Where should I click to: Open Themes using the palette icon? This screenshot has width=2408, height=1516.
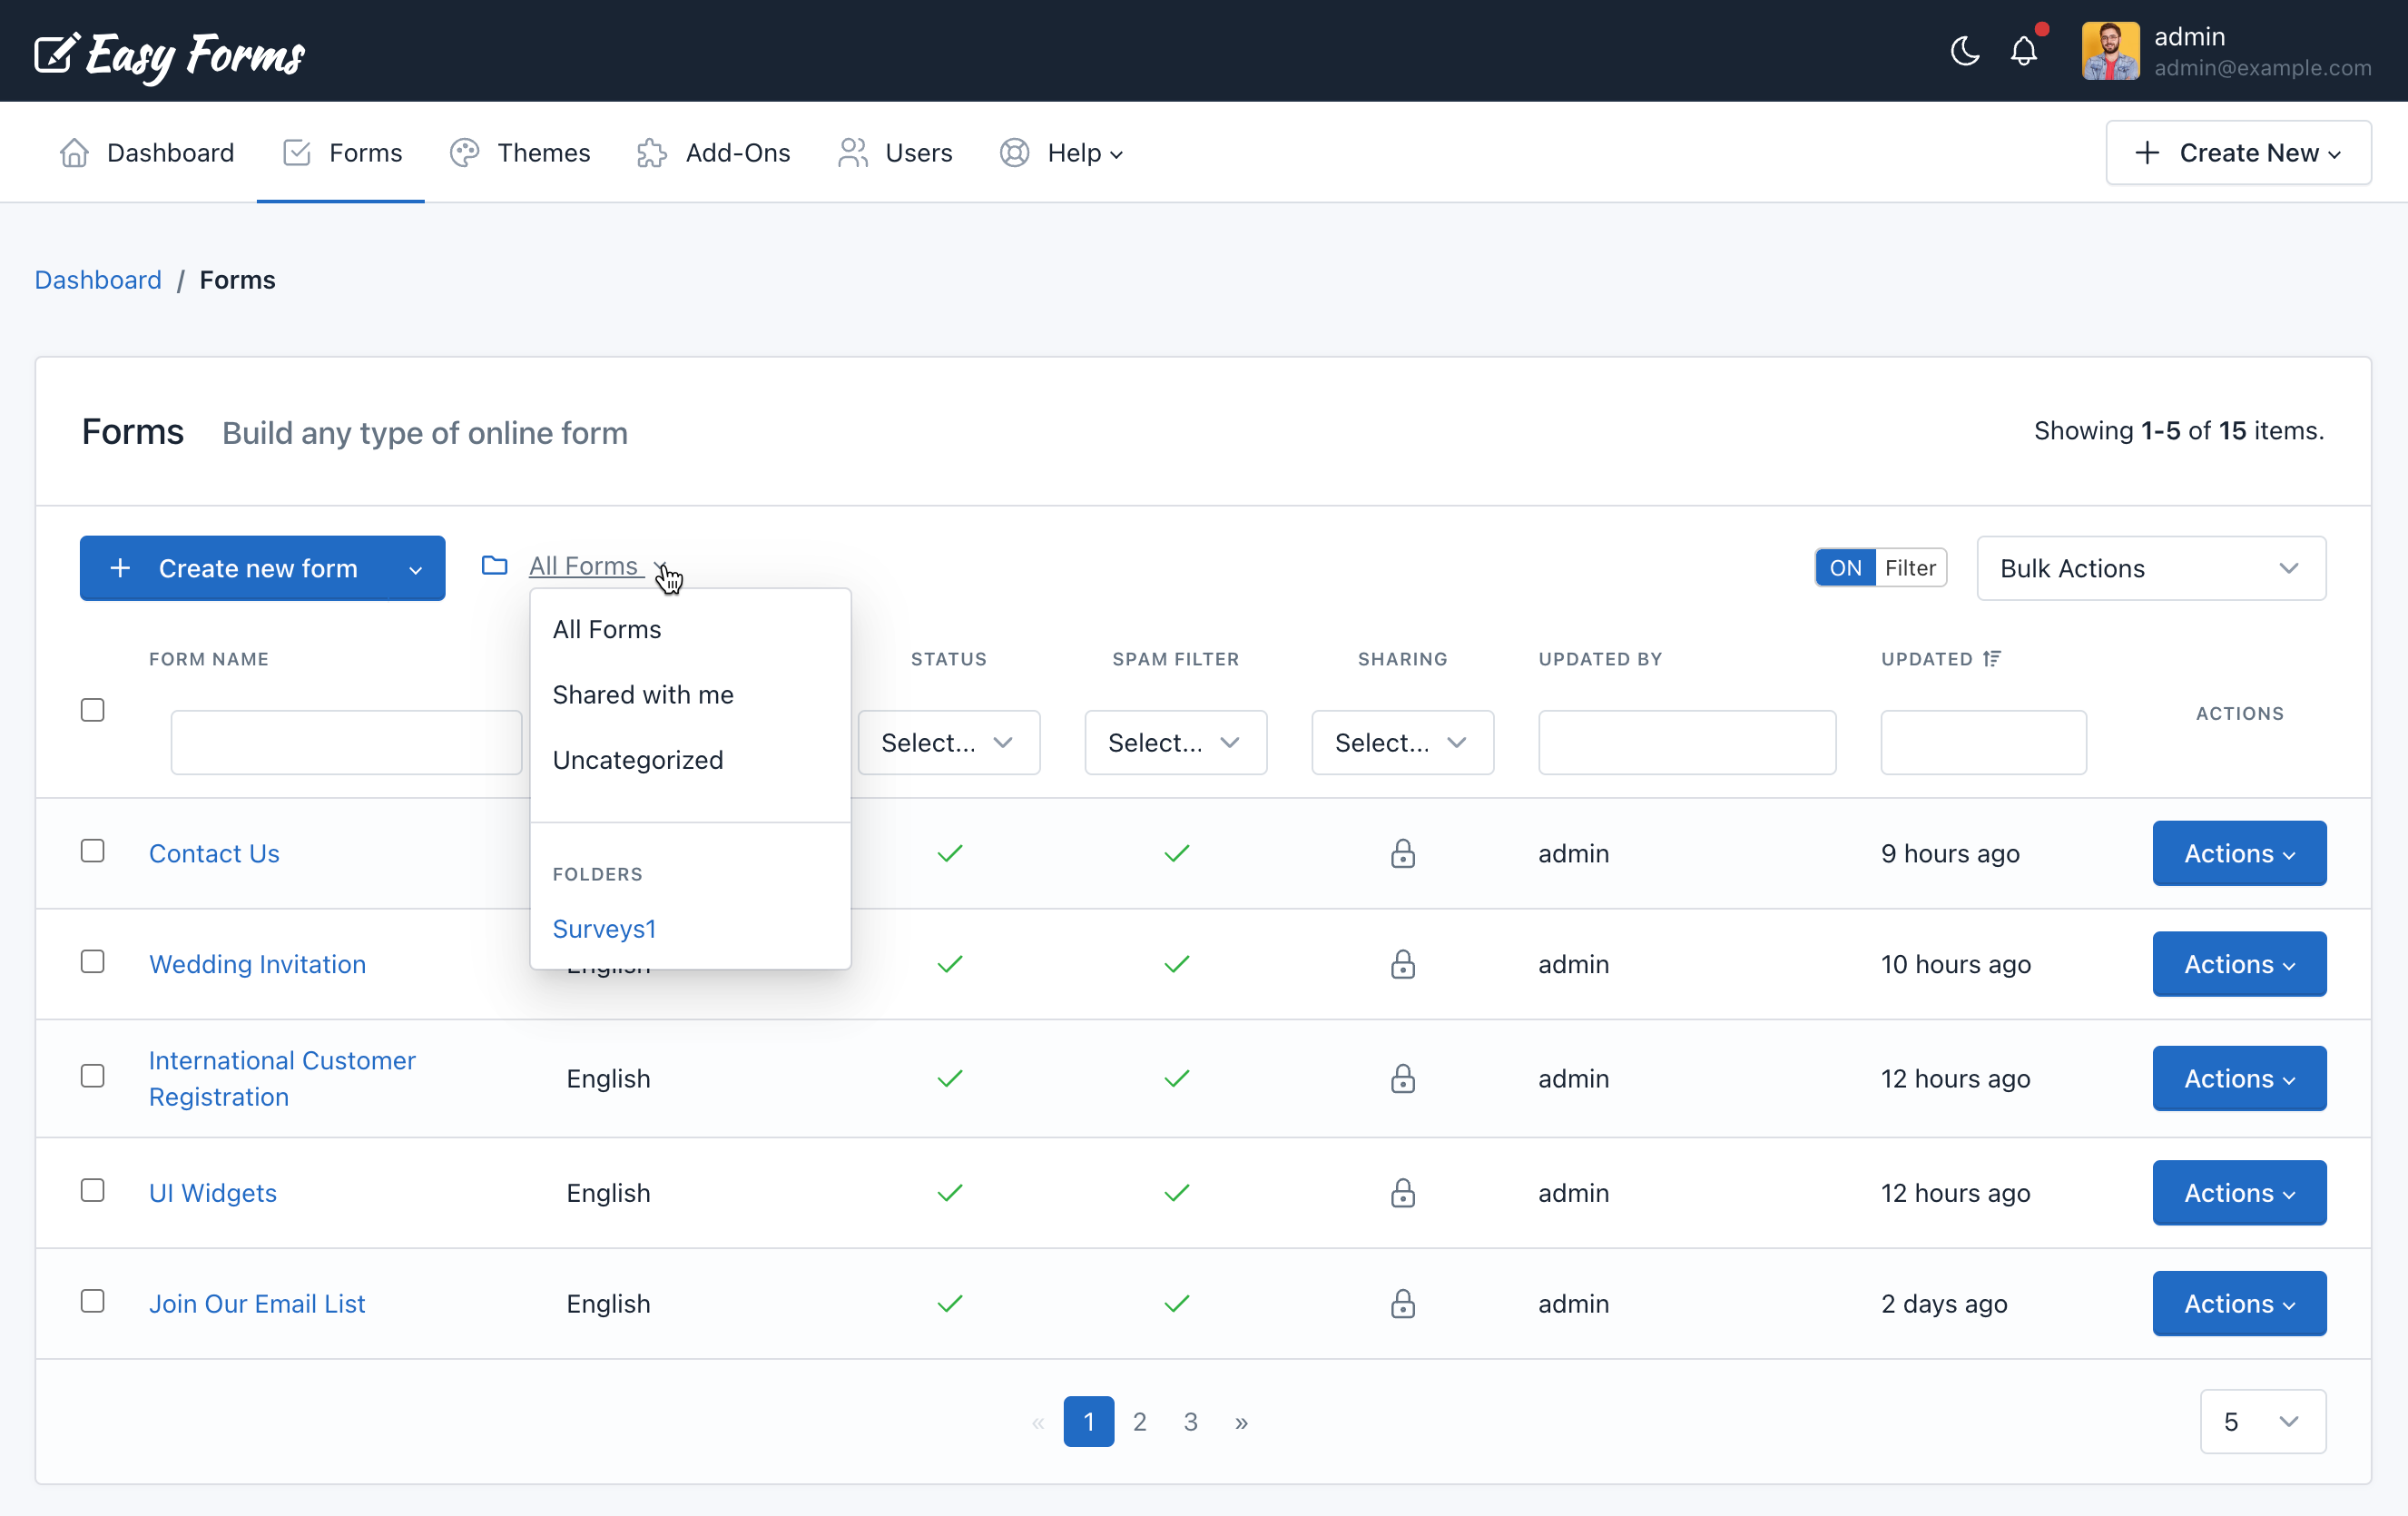click(464, 153)
